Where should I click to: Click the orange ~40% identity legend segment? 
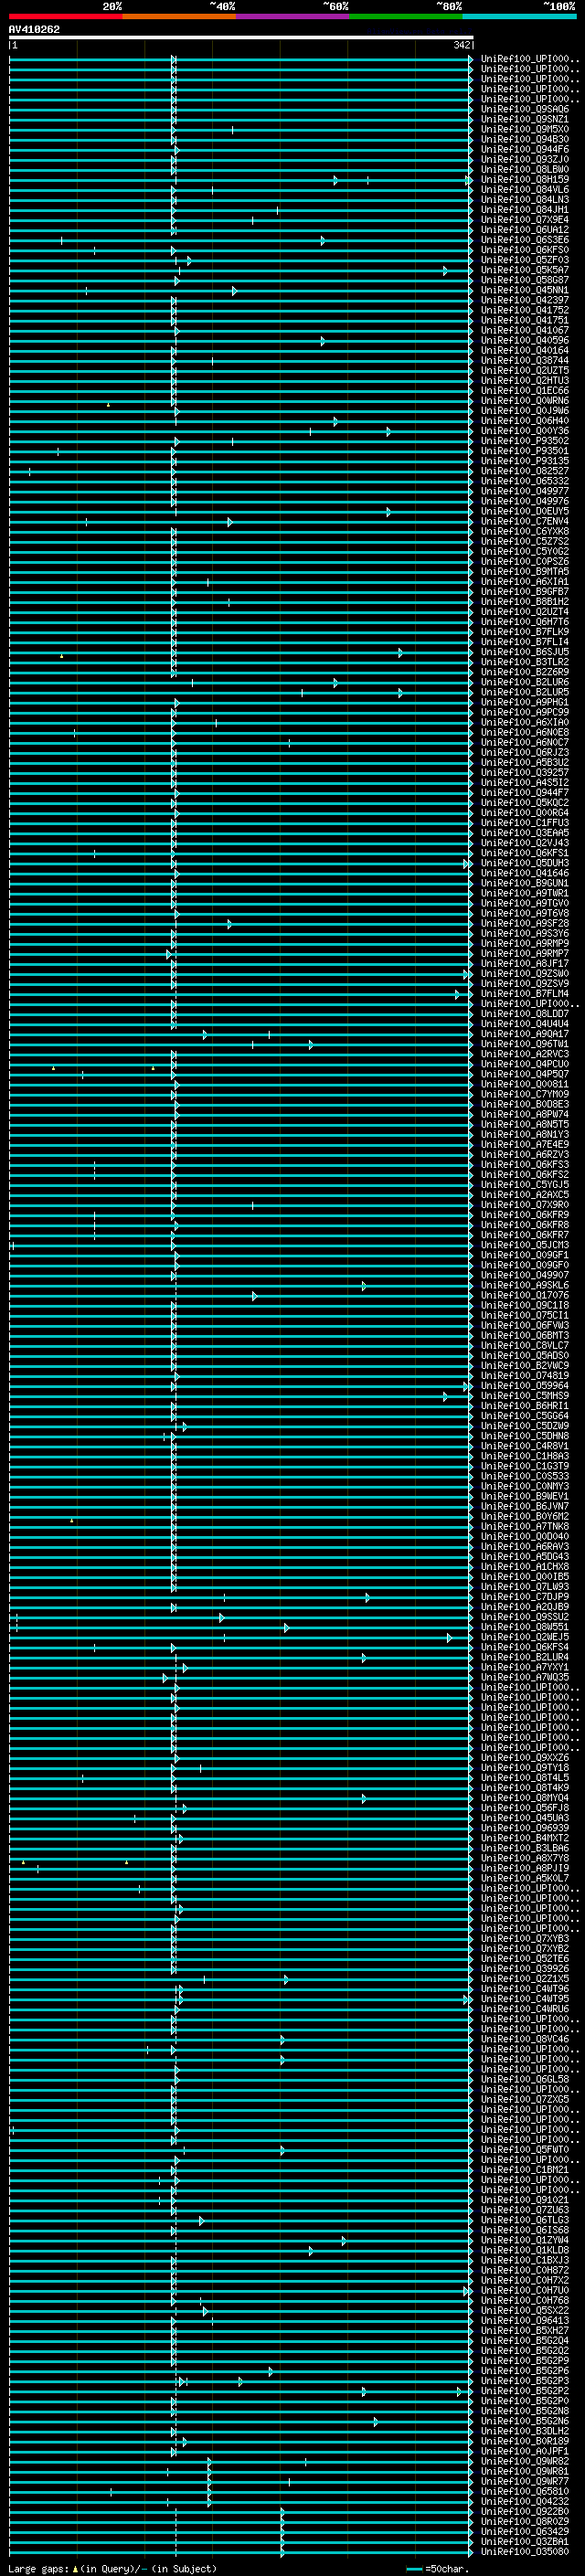179,16
